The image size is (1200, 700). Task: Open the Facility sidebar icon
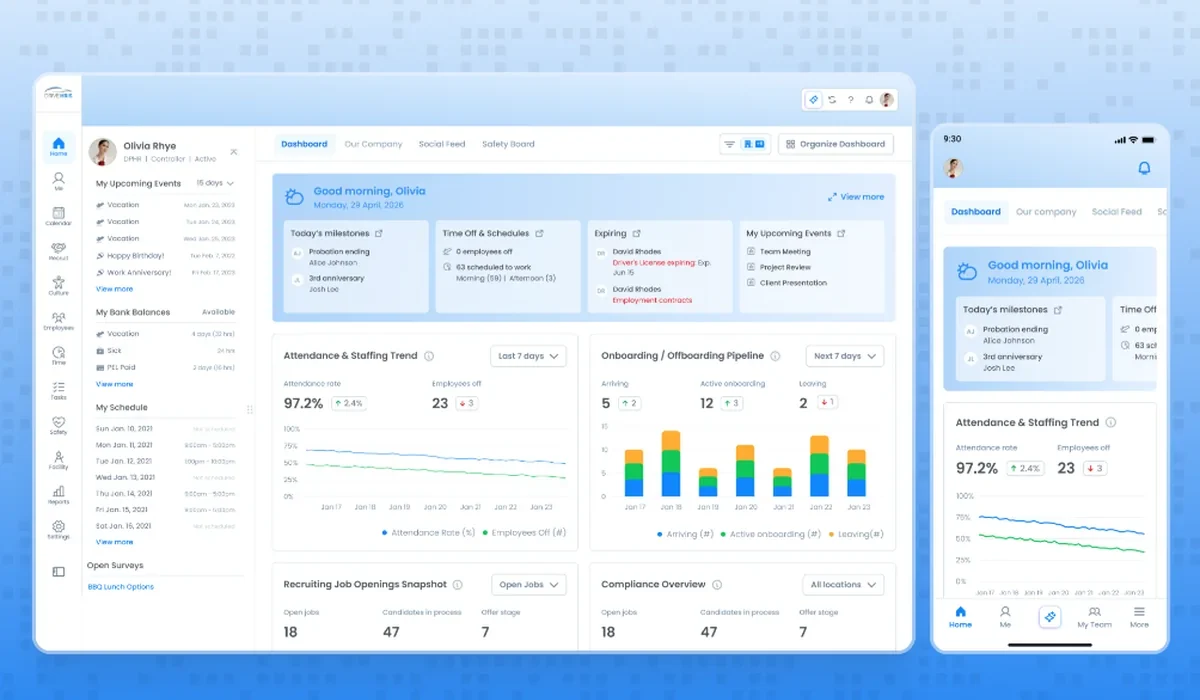[x=59, y=461]
